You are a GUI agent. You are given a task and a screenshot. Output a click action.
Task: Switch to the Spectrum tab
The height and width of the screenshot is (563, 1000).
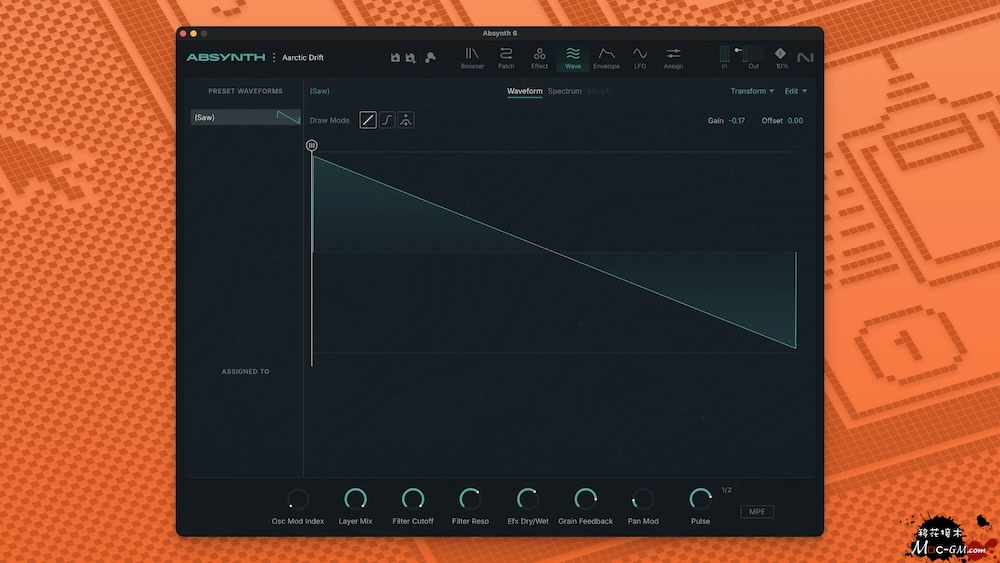click(564, 91)
